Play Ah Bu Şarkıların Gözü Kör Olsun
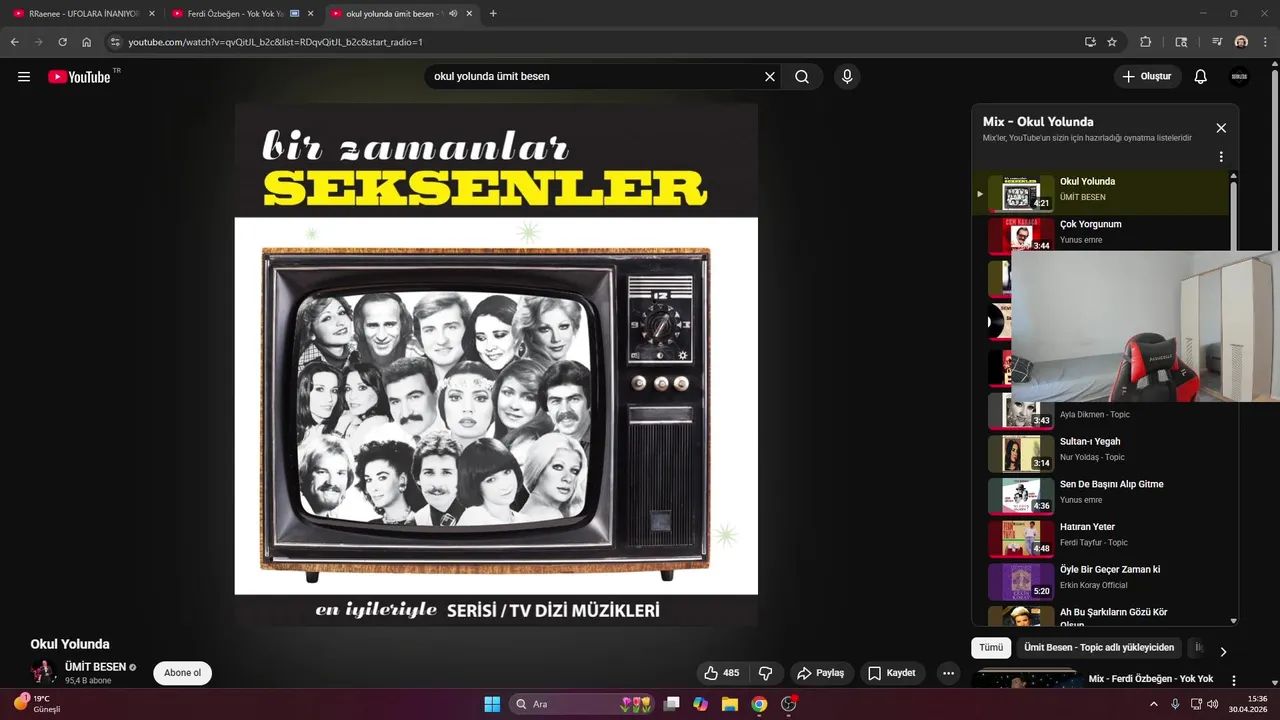Viewport: 1280px width, 720px height. [1101, 616]
